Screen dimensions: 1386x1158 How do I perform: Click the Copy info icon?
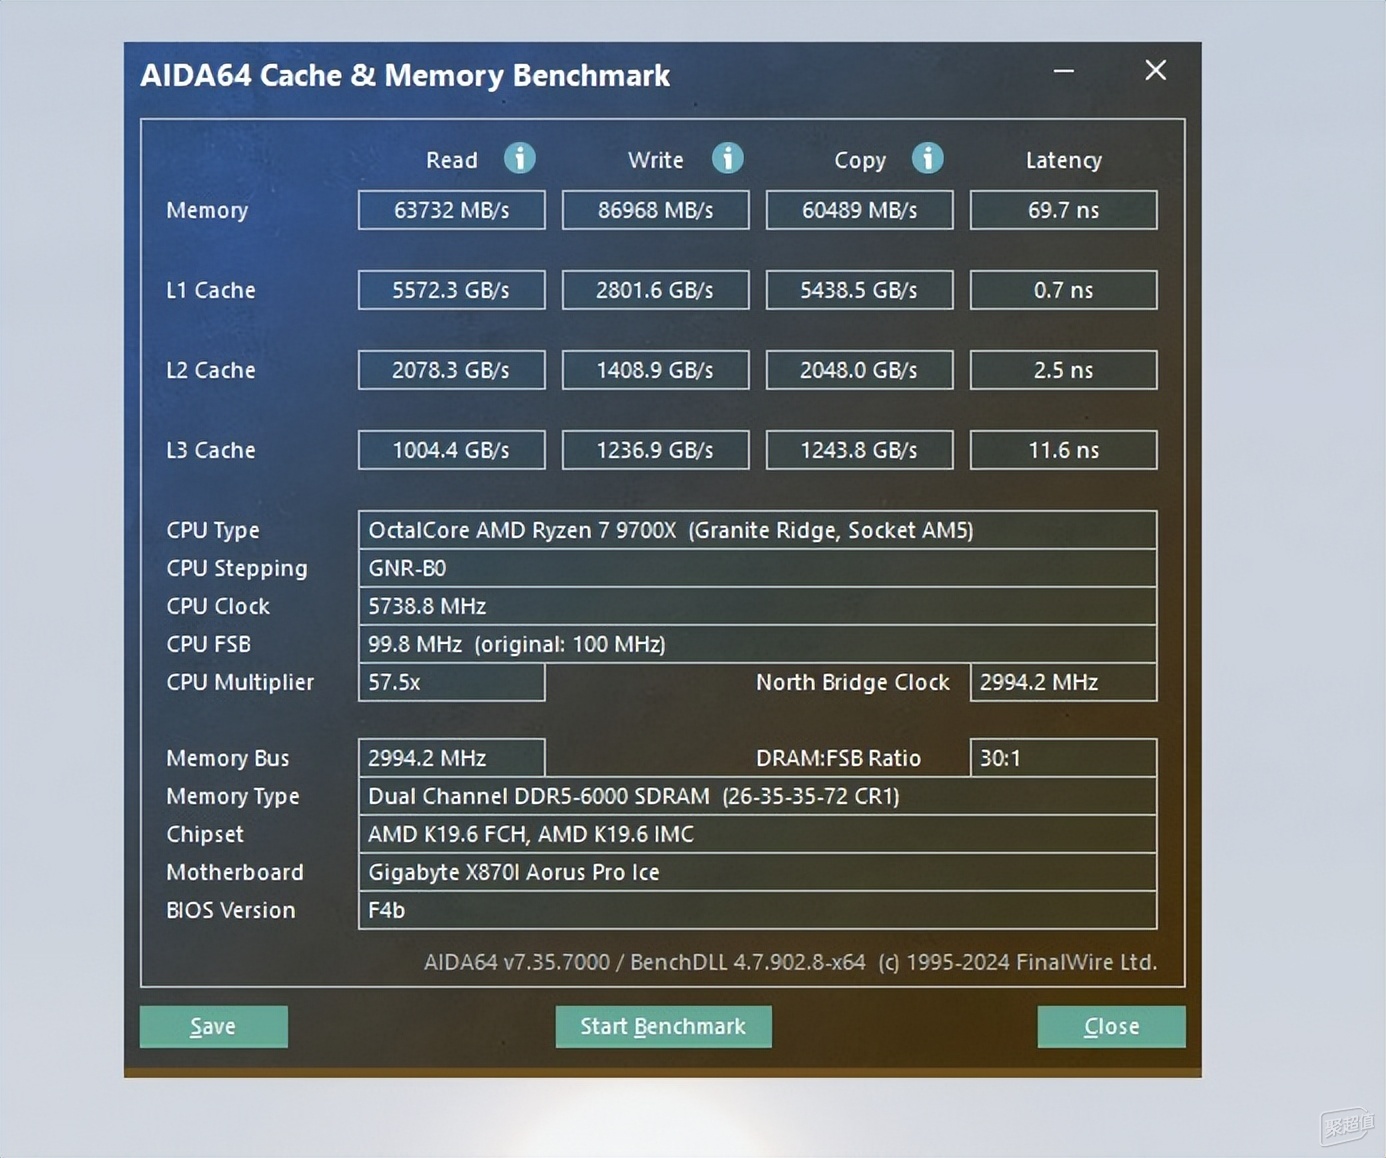click(927, 158)
